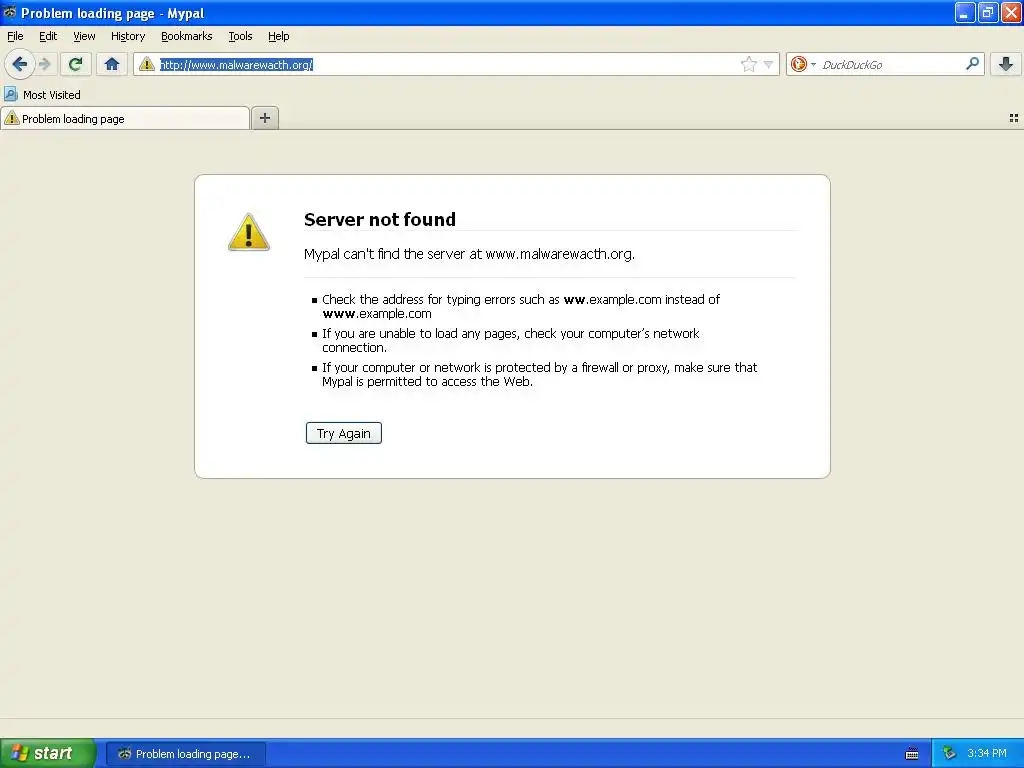Click the Try Again button
Viewport: 1024px width, 768px height.
pyautogui.click(x=344, y=433)
